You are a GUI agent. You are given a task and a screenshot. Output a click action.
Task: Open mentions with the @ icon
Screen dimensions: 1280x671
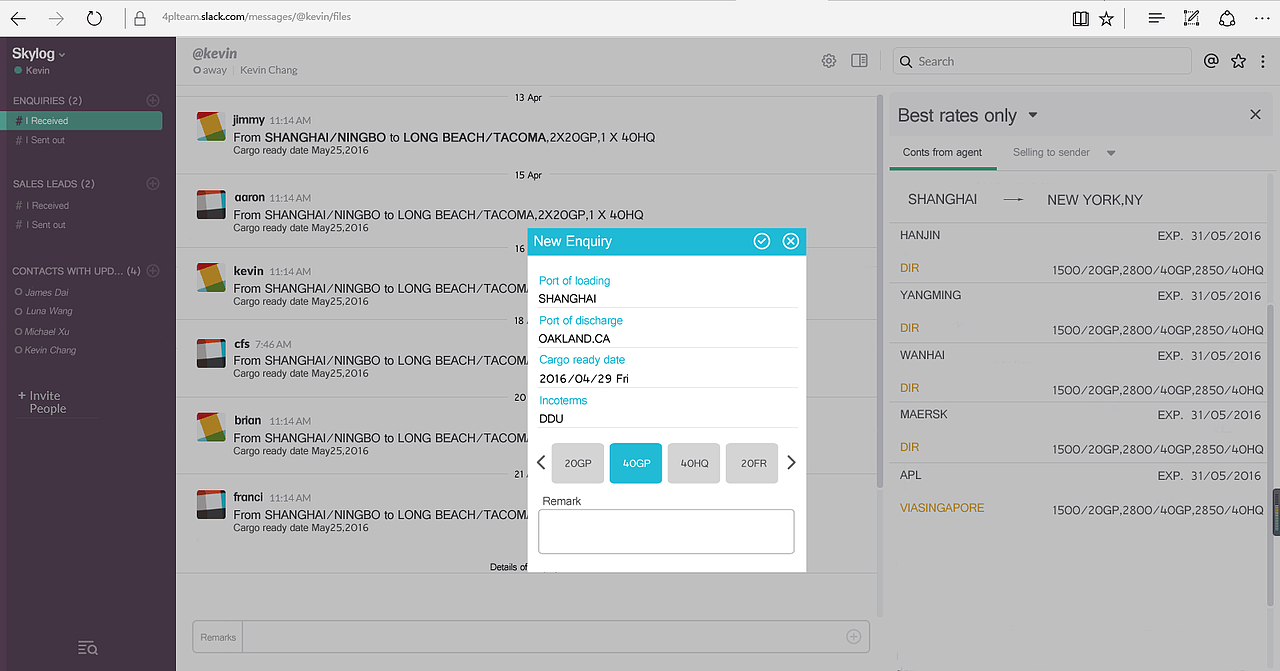(1211, 61)
